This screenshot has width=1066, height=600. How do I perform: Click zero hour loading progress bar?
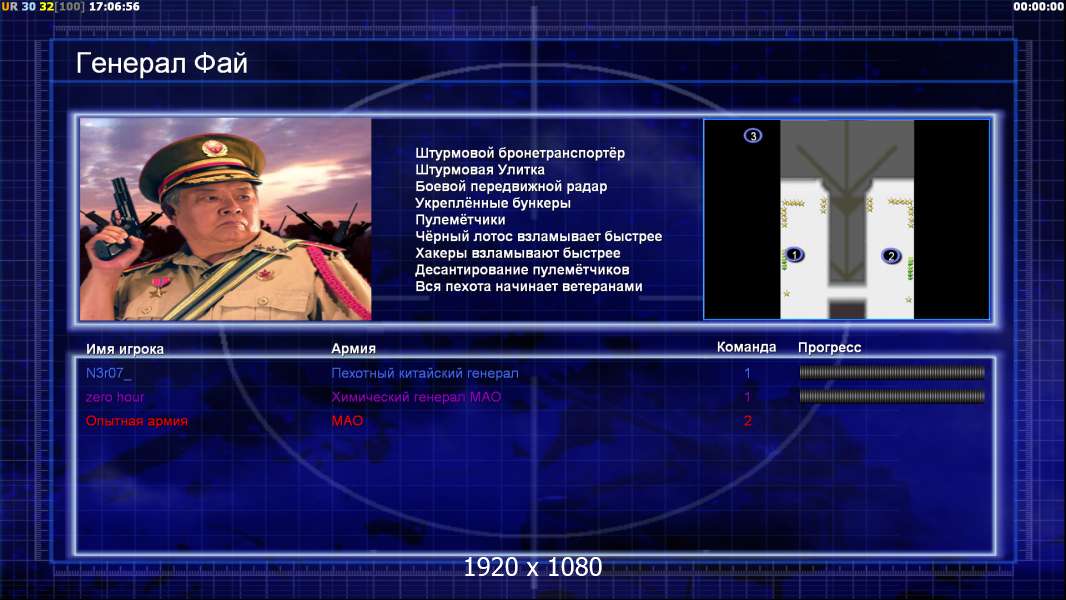point(892,396)
